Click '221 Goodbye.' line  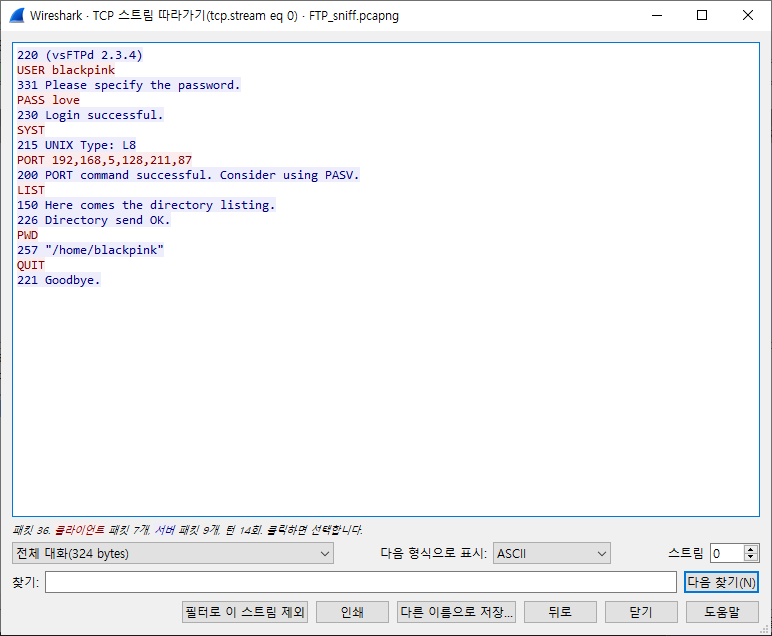[59, 280]
